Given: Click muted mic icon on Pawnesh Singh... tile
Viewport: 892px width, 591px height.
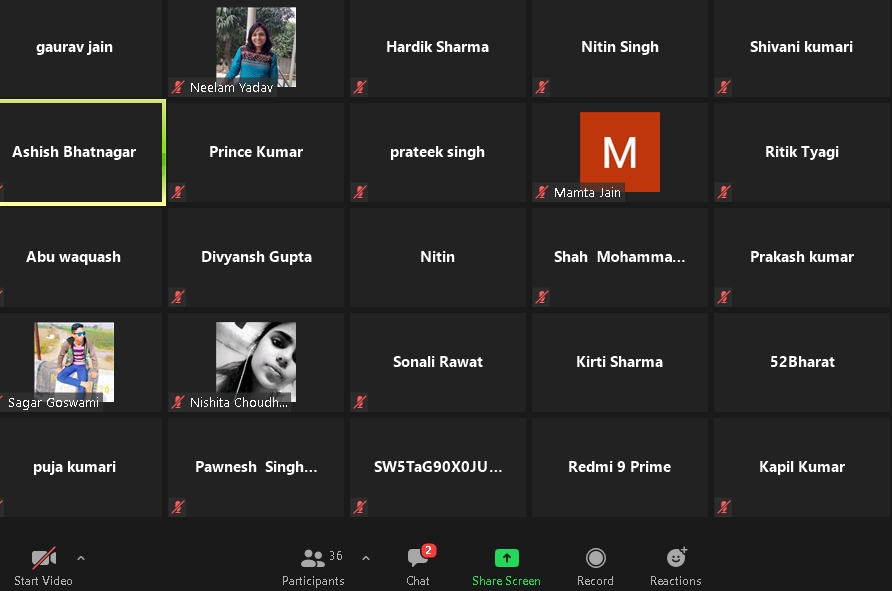Looking at the screenshot, I should [178, 507].
